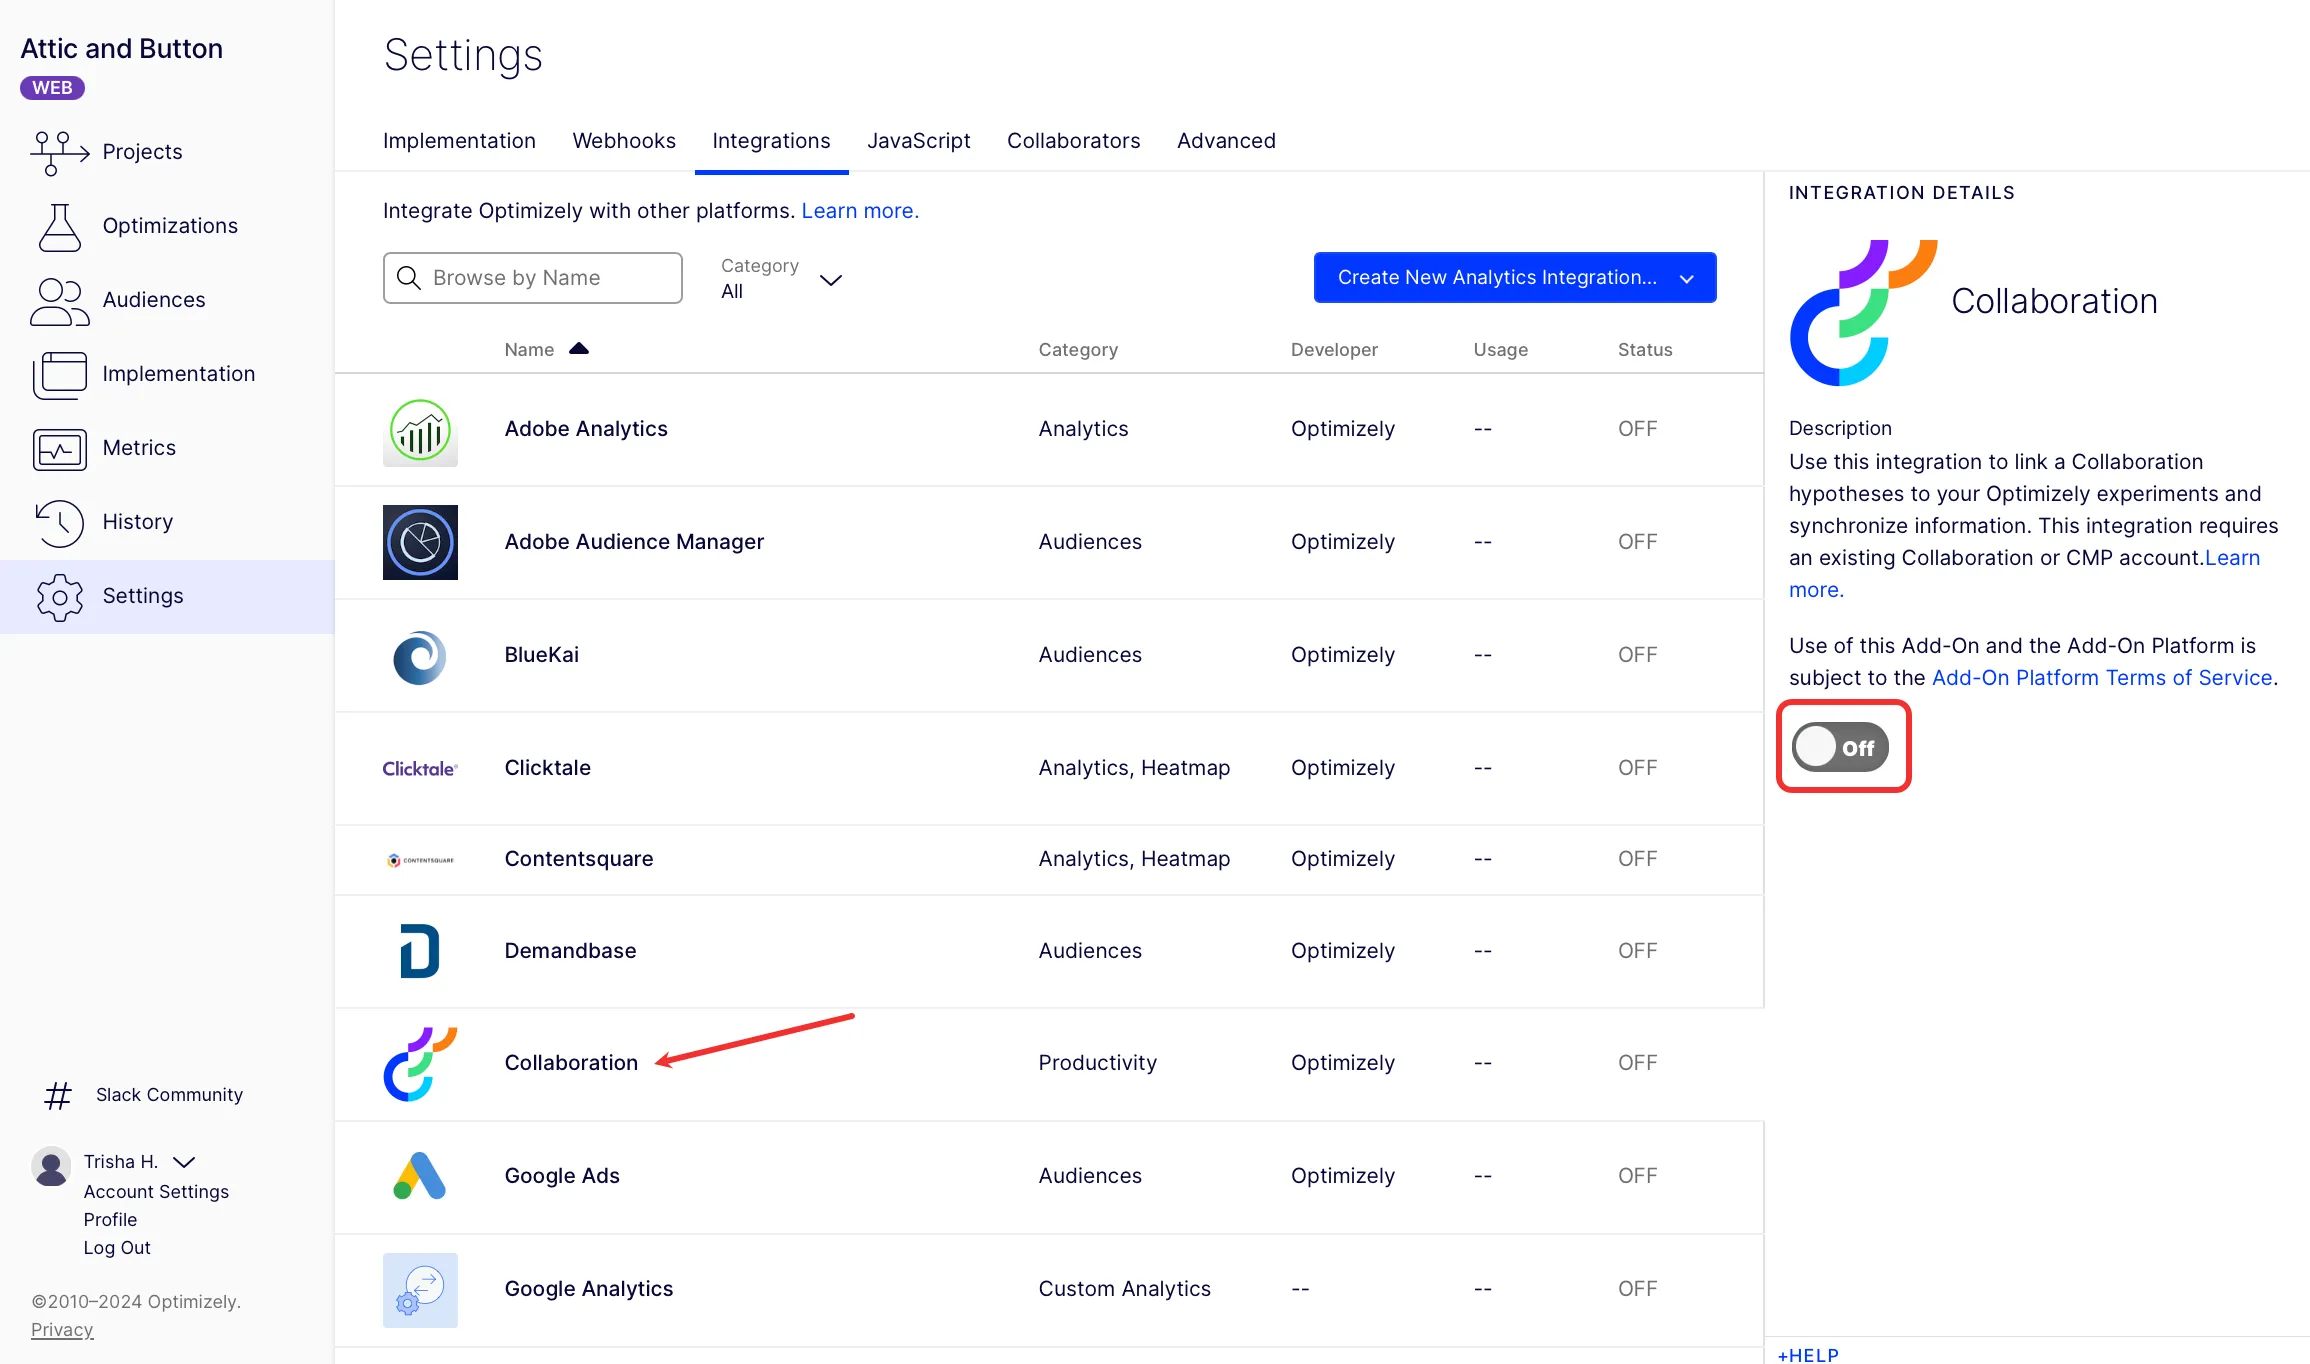Select the Adobe Audience Manager name
Image resolution: width=2310 pixels, height=1364 pixels.
pos(634,542)
